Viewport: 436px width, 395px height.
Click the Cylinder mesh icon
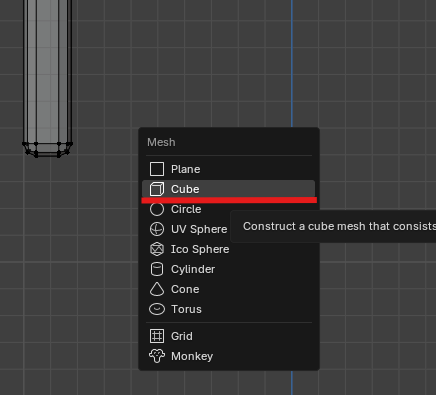(x=157, y=269)
